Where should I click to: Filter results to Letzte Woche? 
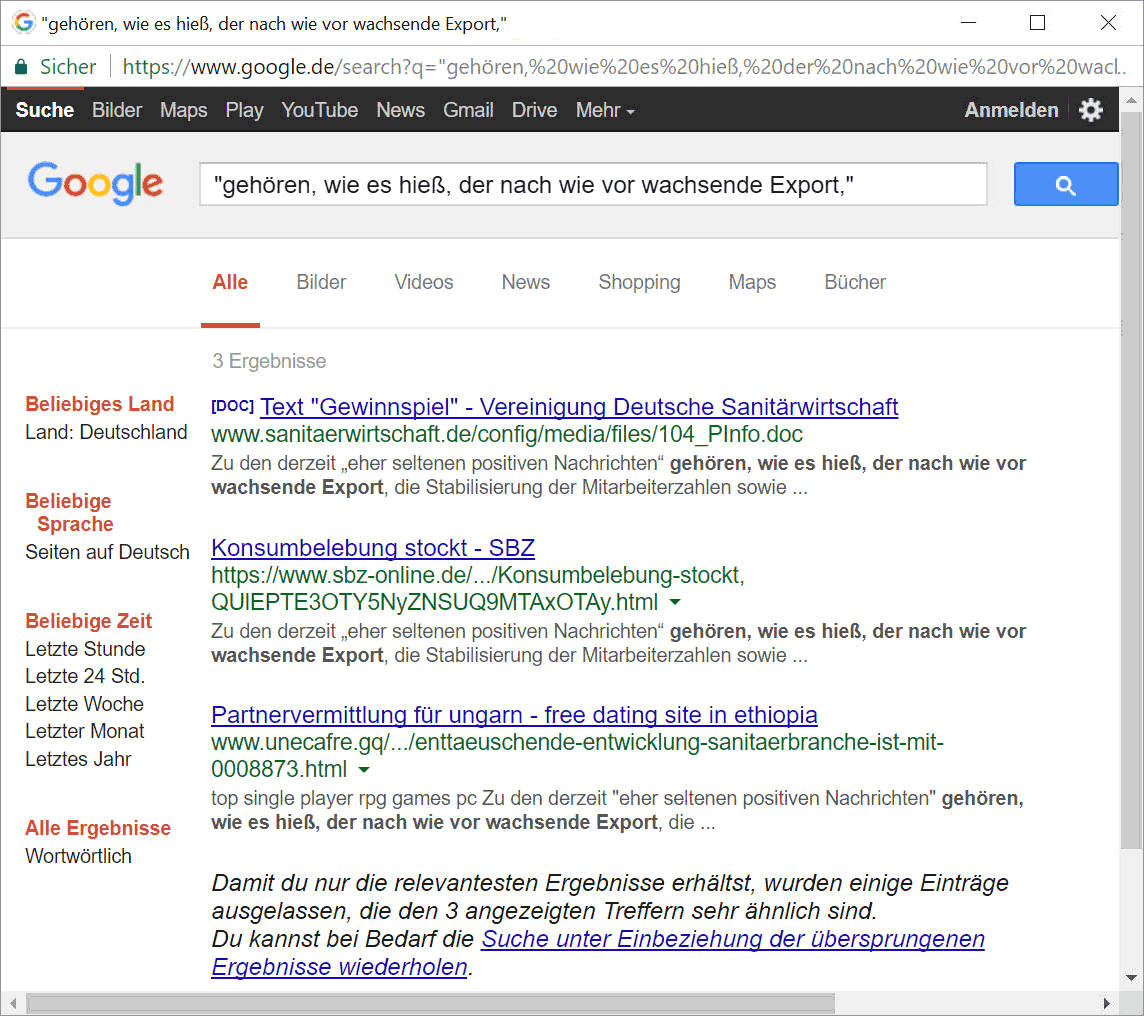click(x=85, y=704)
